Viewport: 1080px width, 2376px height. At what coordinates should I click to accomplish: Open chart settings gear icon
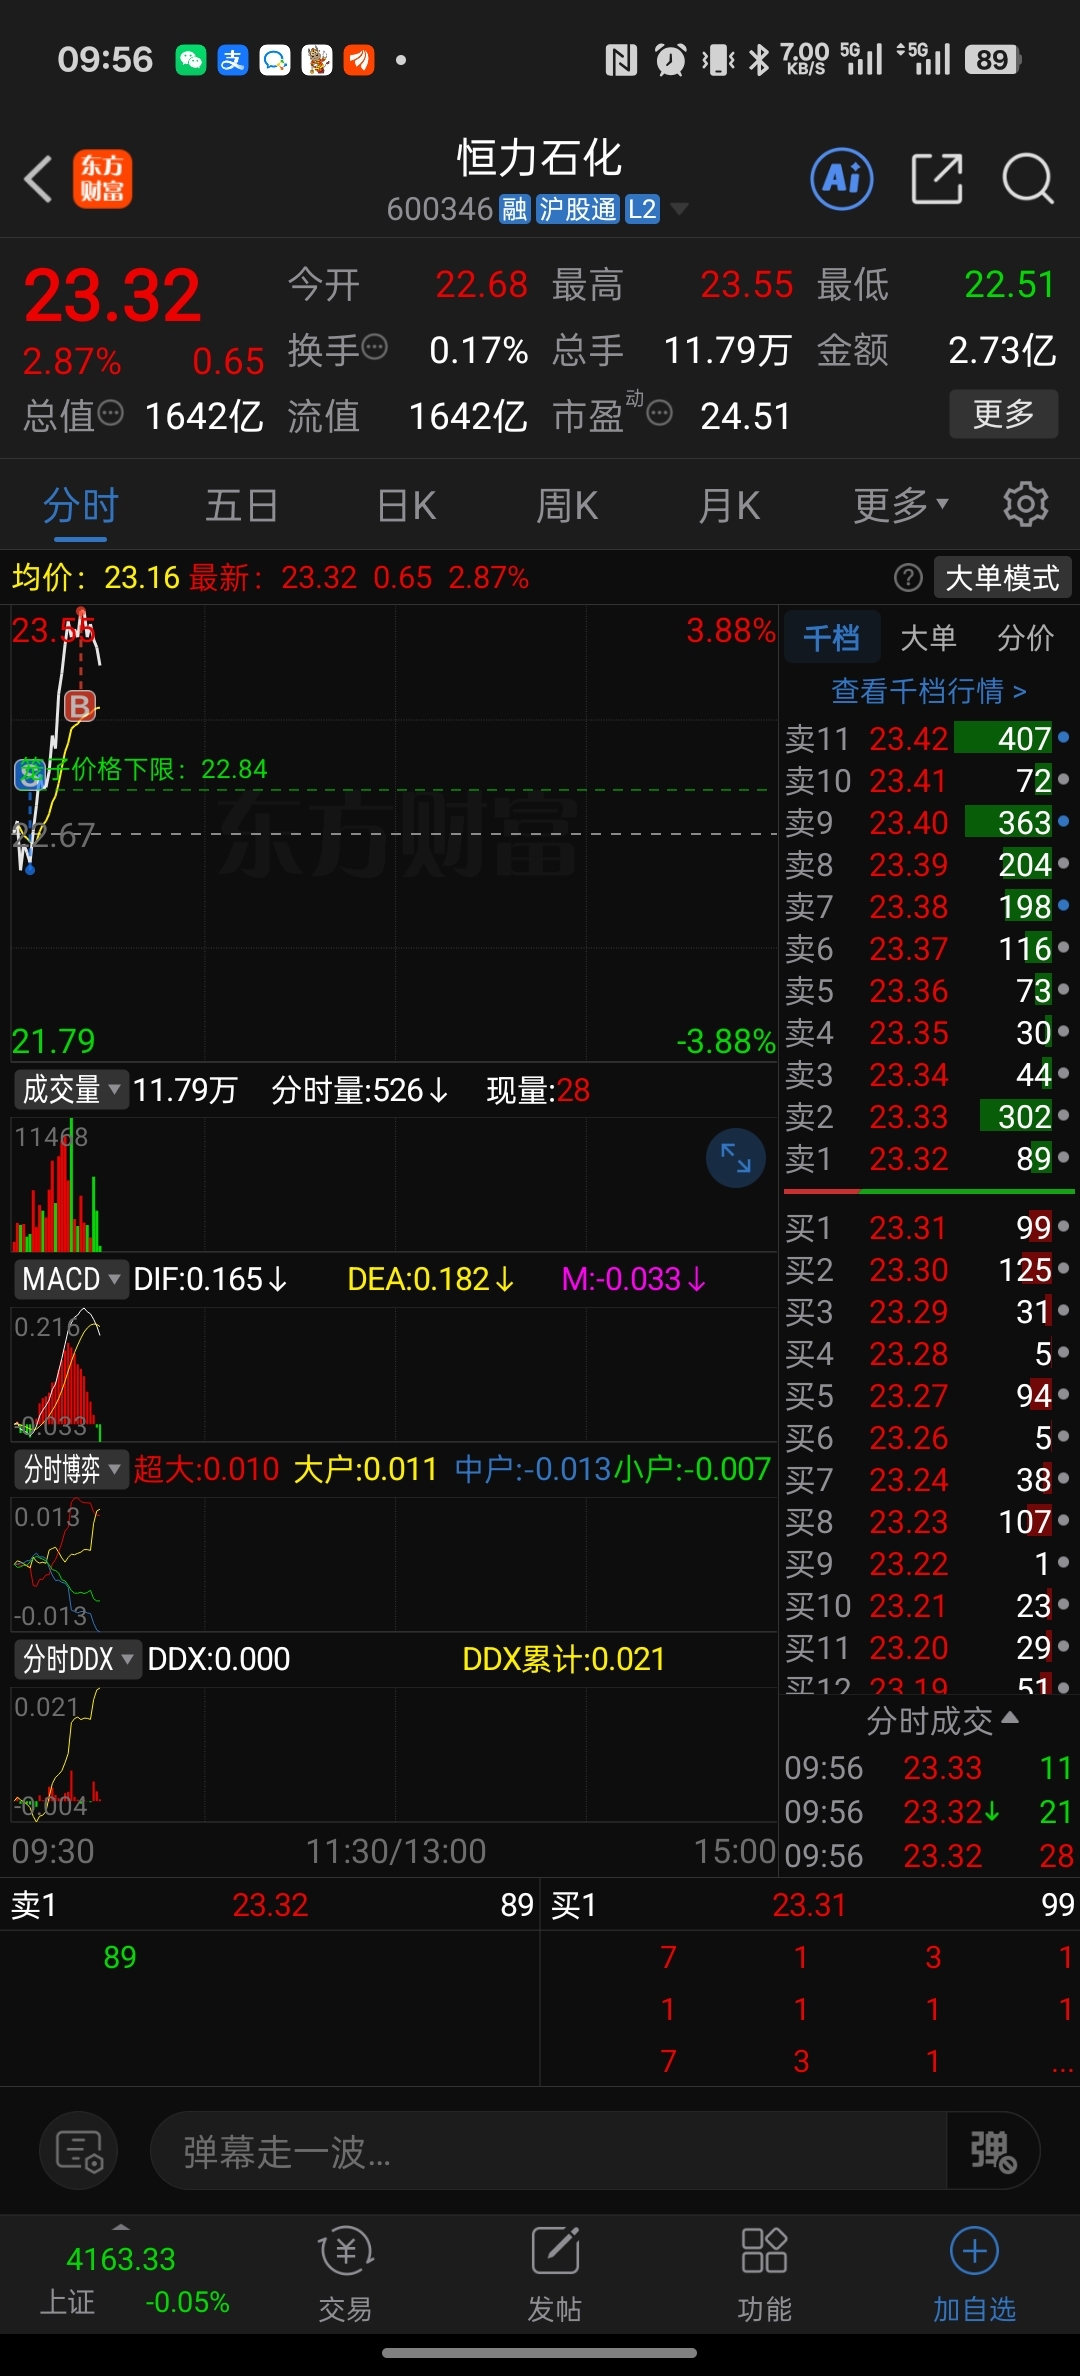(1025, 504)
